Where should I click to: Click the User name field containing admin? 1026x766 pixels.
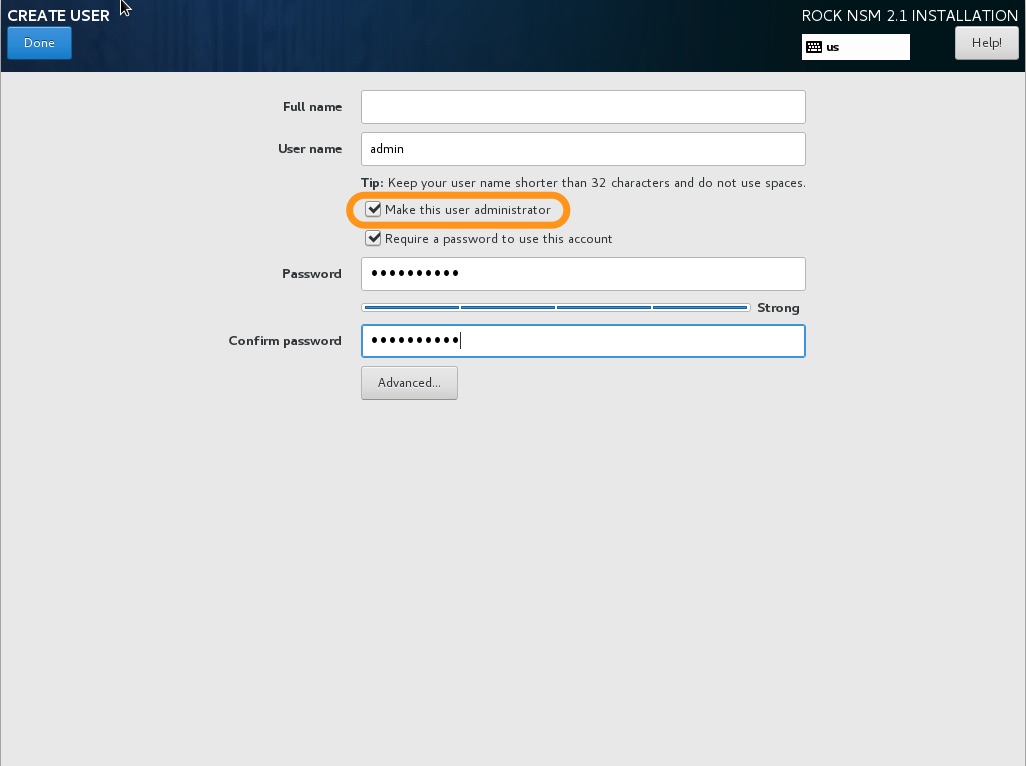583,149
